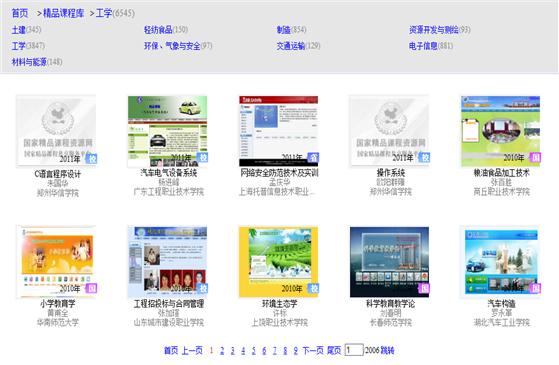Click the 省 badge on 网络安全防范技术及实训 thumbnail
559x365 pixels.
[x=313, y=158]
